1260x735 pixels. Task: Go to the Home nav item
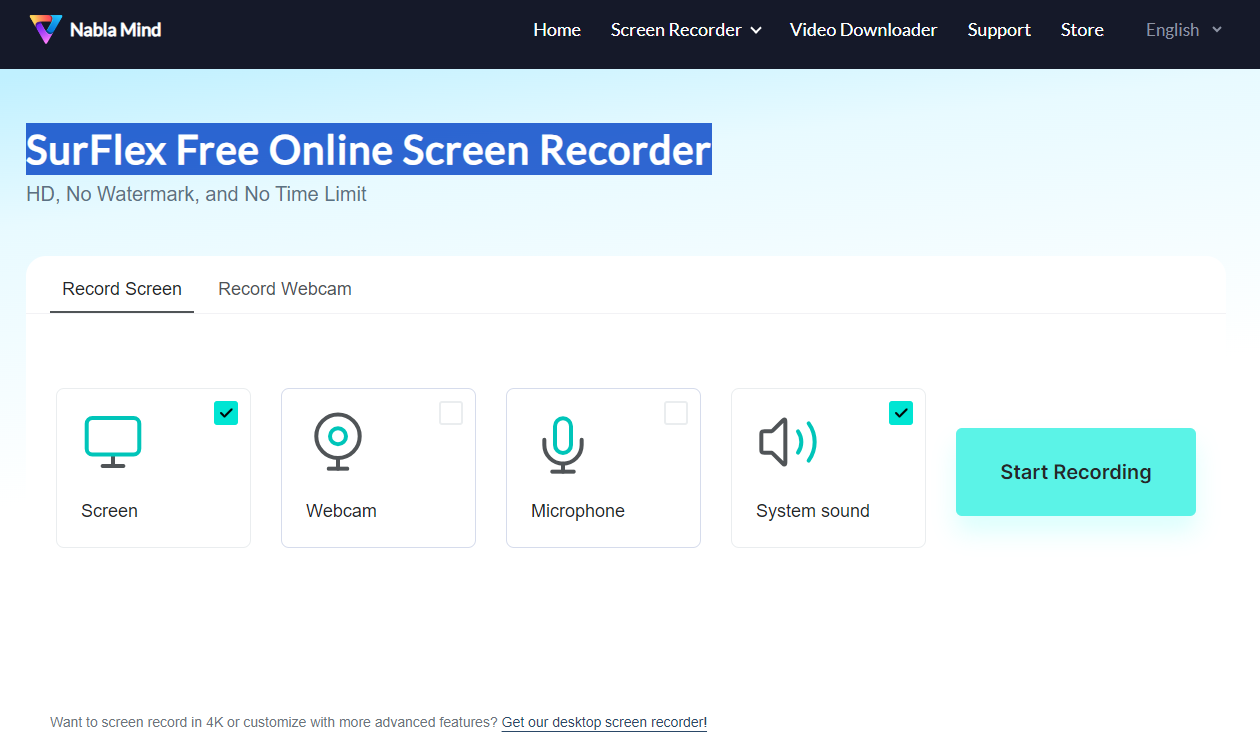pos(557,30)
